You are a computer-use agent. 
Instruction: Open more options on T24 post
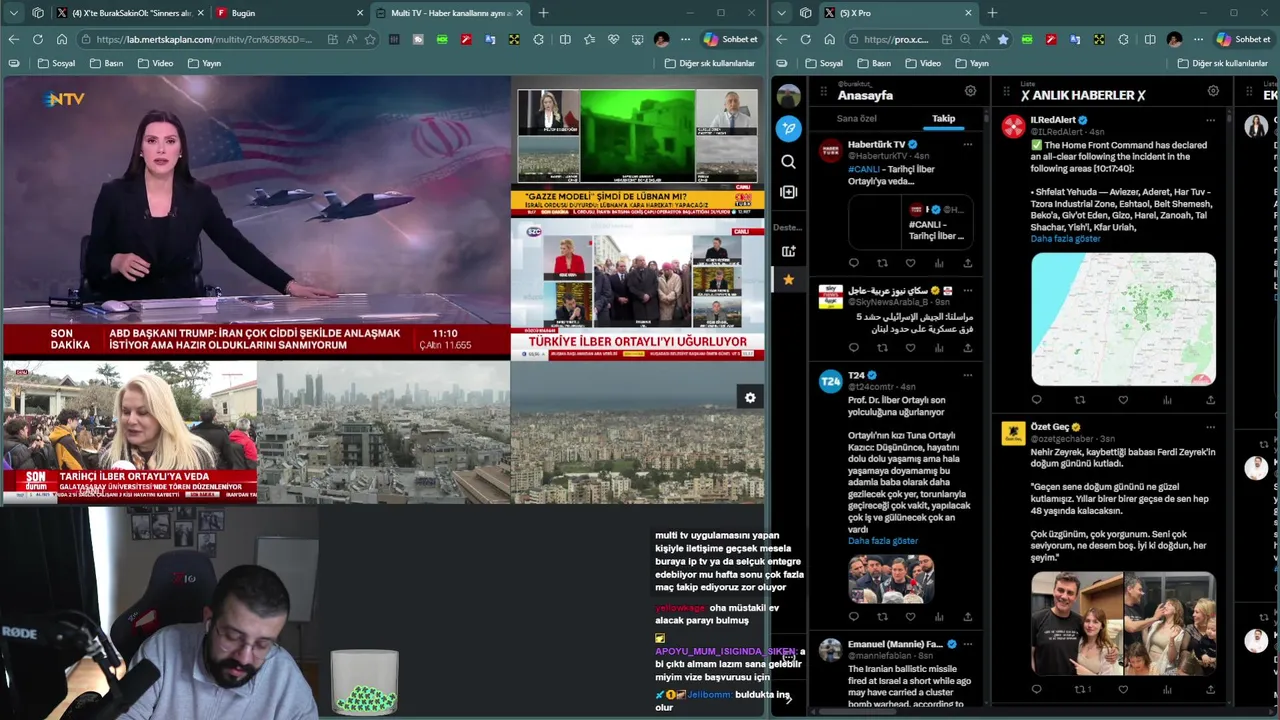click(967, 375)
